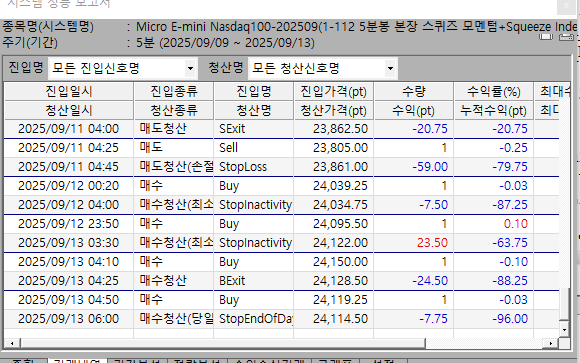Select the StopEndOfDay exit row
580x363 pixels.
[x=281, y=319]
